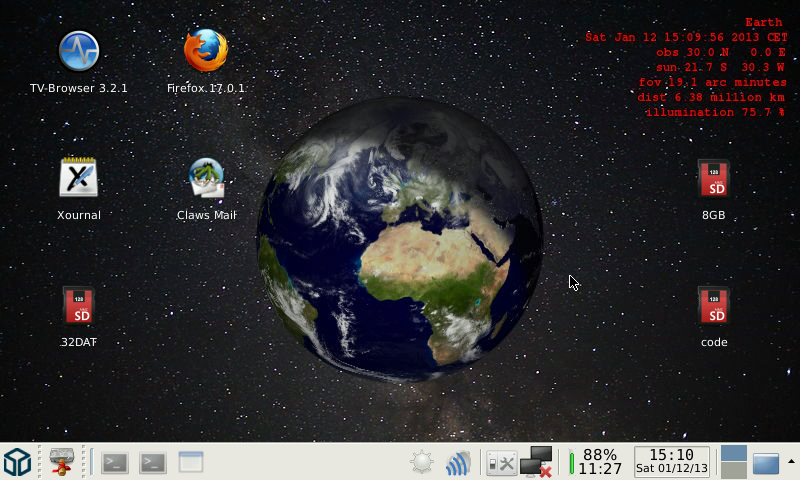Select the code SD card icon
The image size is (800, 480).
(x=713, y=306)
